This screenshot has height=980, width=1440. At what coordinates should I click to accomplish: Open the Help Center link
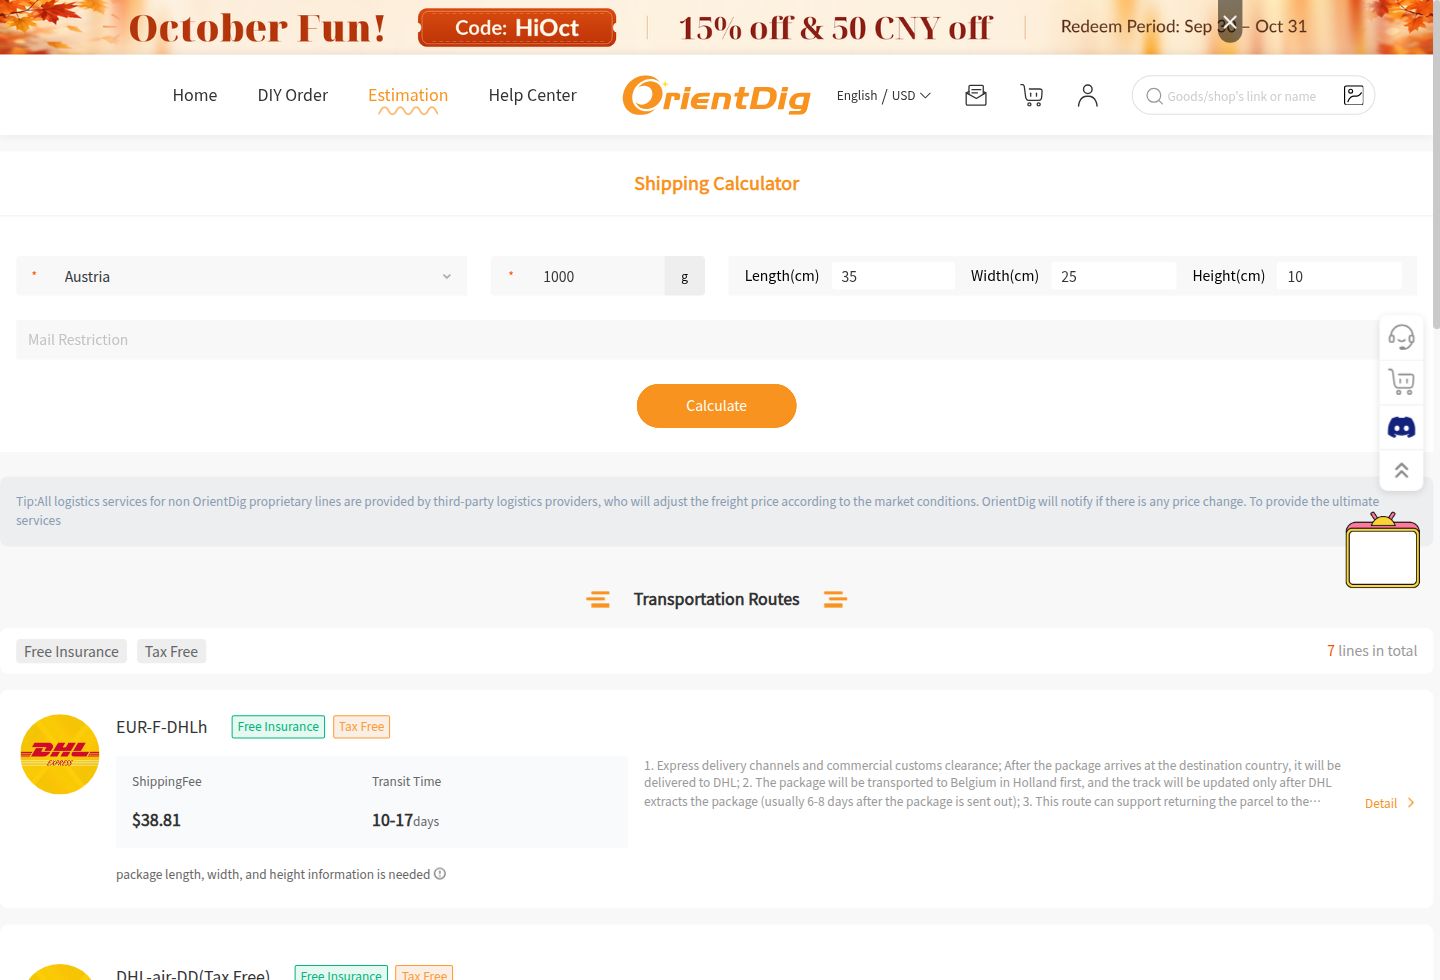(532, 95)
